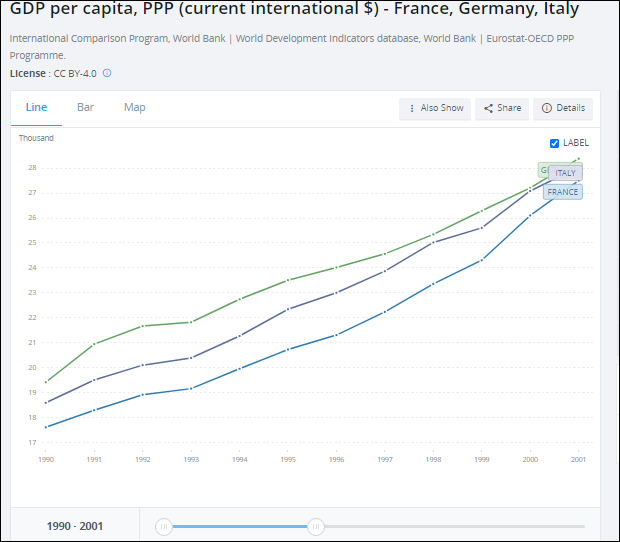Viewport: 620px width, 542px height.
Task: Click the share icon in the toolbar
Action: pyautogui.click(x=488, y=108)
